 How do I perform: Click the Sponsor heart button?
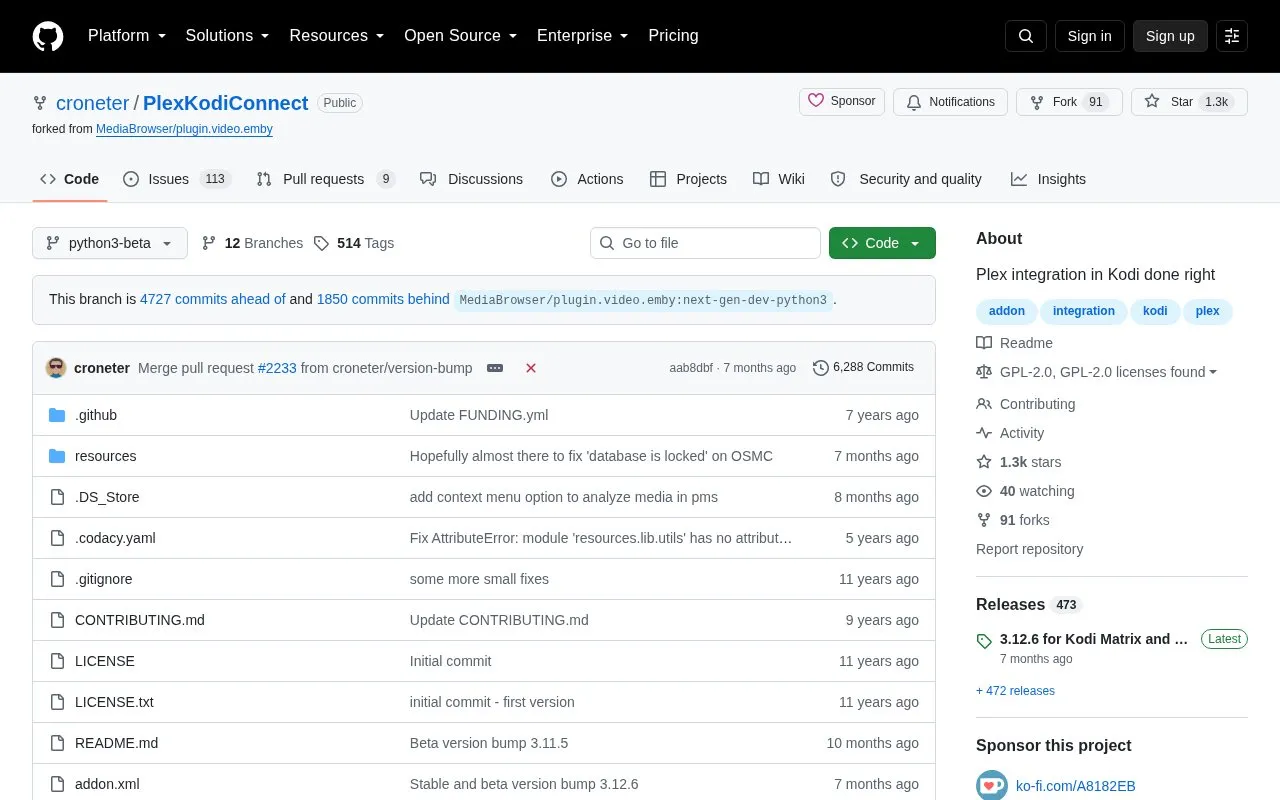tap(842, 101)
